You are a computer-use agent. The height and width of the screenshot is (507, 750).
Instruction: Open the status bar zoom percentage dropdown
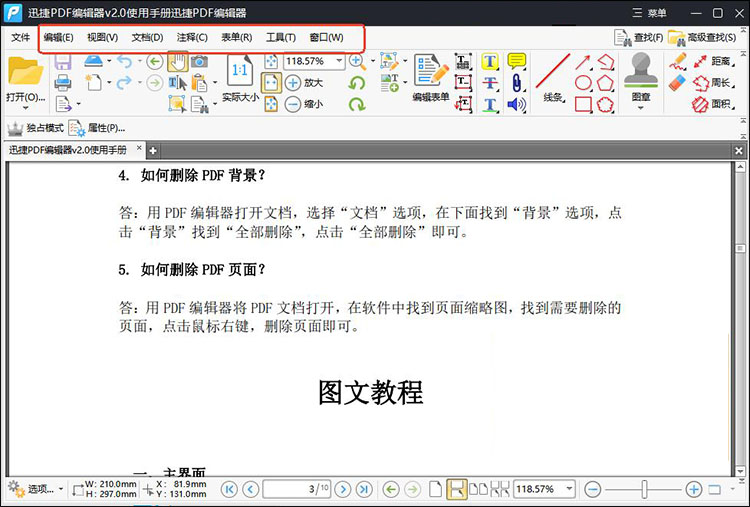(x=569, y=489)
